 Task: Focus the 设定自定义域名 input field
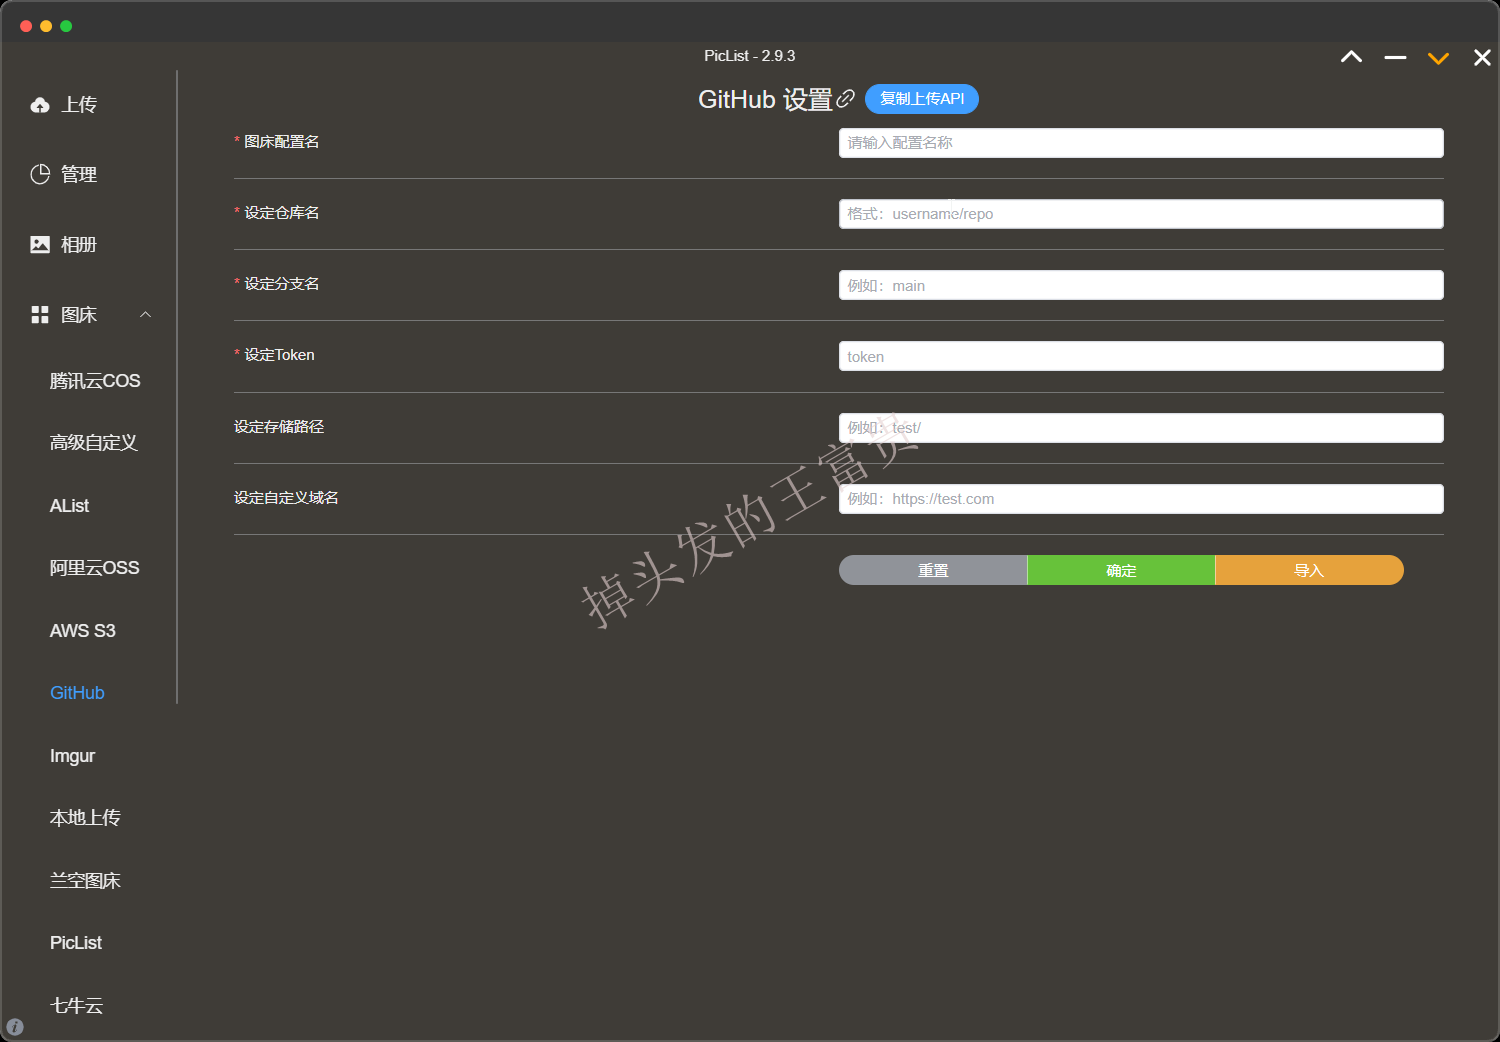tap(1141, 499)
